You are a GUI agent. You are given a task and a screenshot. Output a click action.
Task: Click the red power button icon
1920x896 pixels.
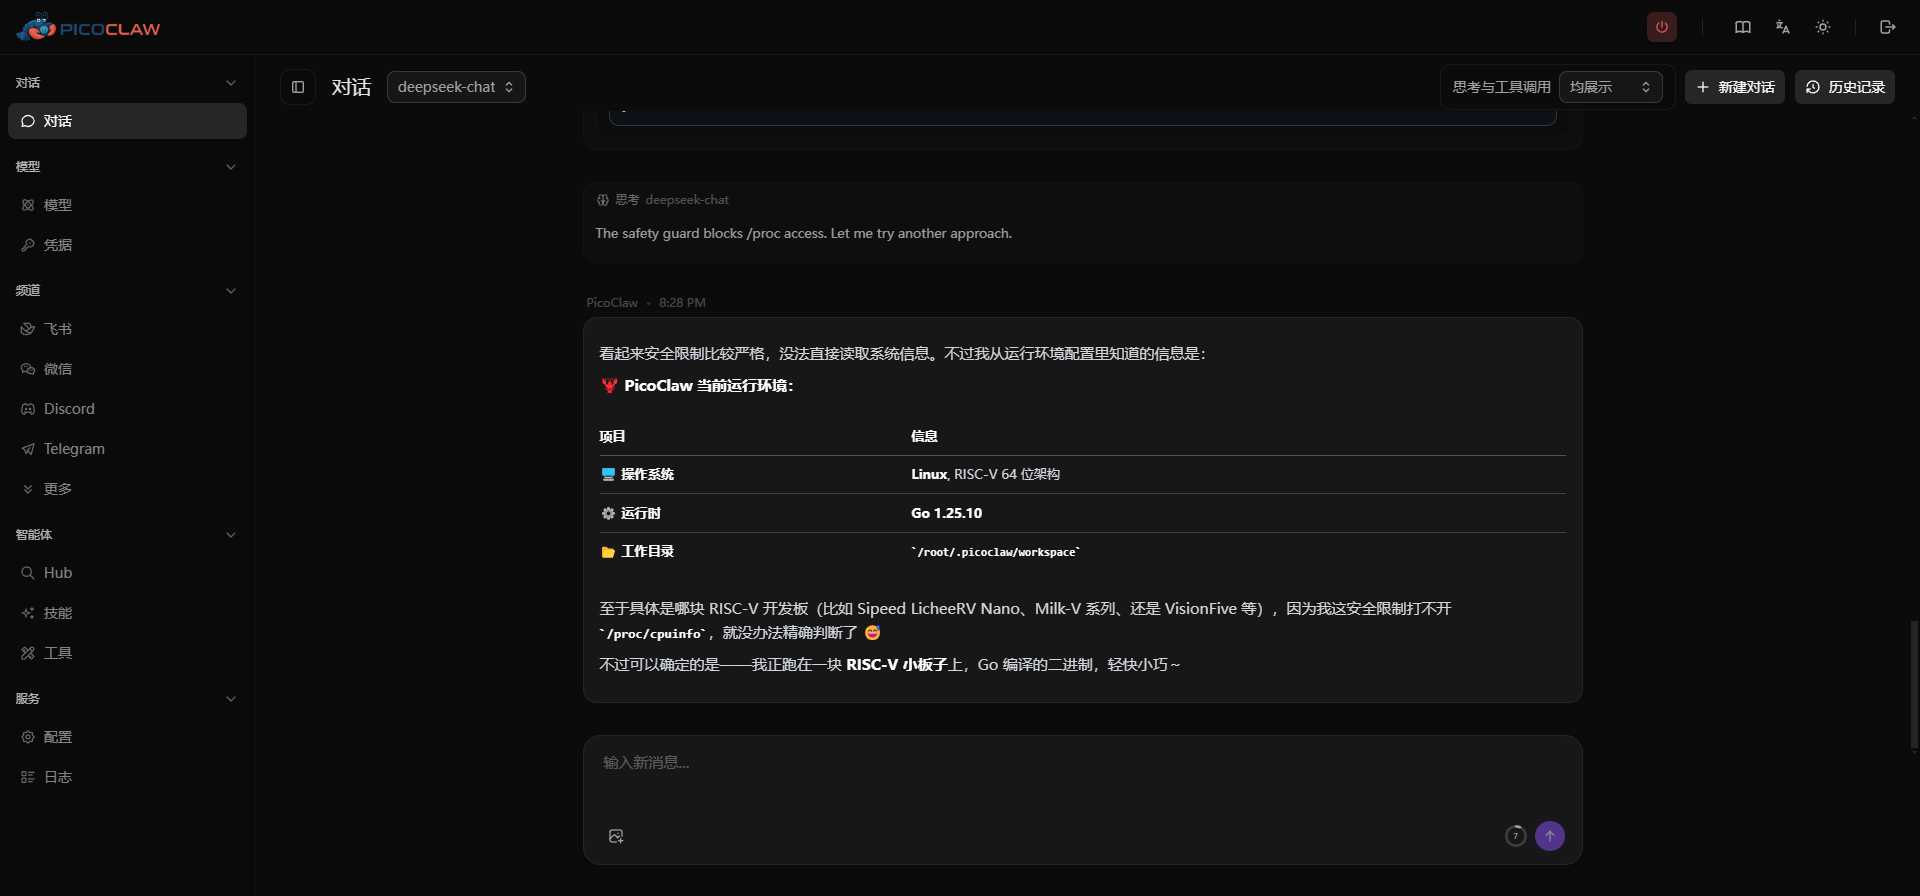tap(1662, 27)
